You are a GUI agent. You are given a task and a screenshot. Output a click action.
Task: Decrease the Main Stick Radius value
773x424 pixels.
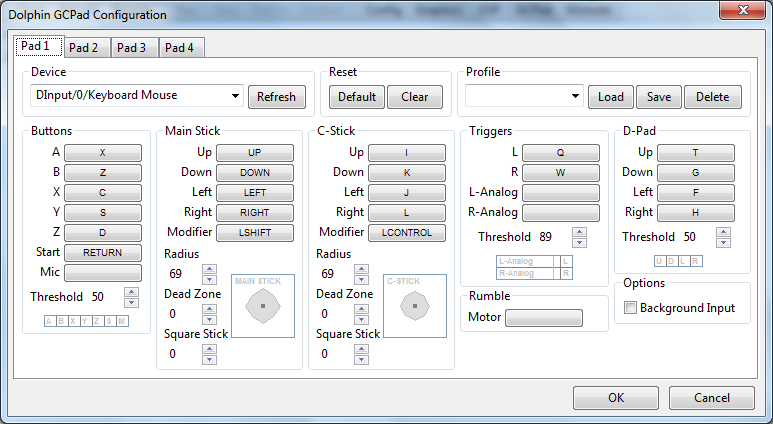coord(210,280)
